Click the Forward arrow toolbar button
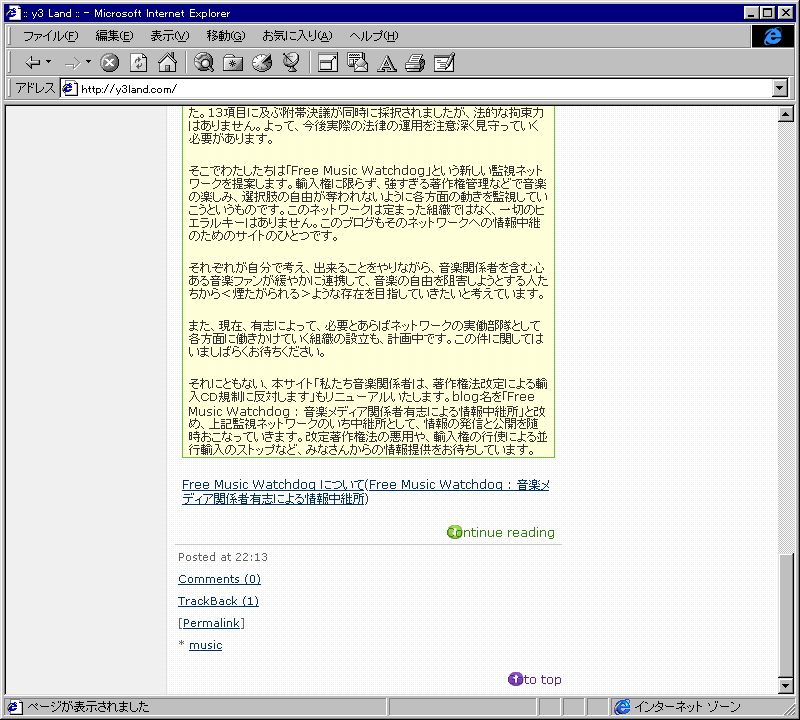The width and height of the screenshot is (800, 720). pyautogui.click(x=72, y=63)
